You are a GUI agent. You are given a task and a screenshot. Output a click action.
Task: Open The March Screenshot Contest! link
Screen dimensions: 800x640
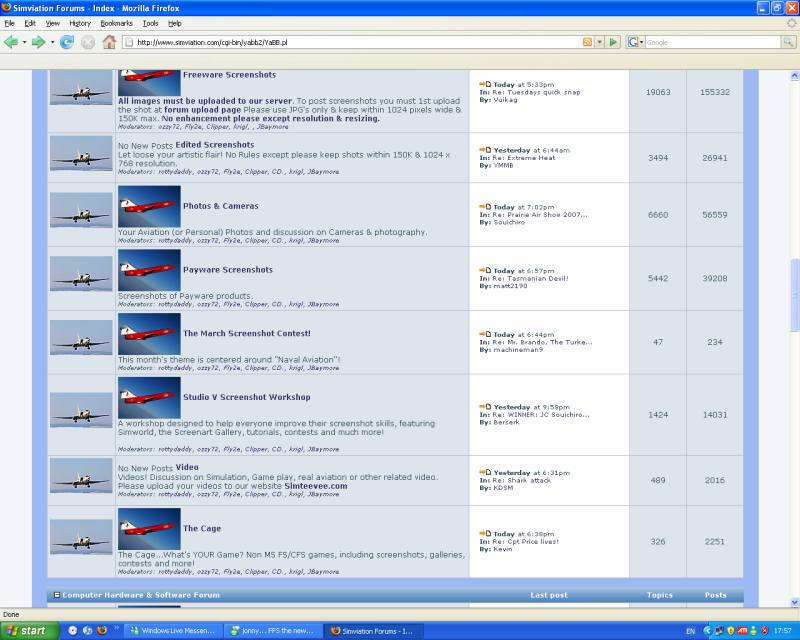tap(246, 333)
